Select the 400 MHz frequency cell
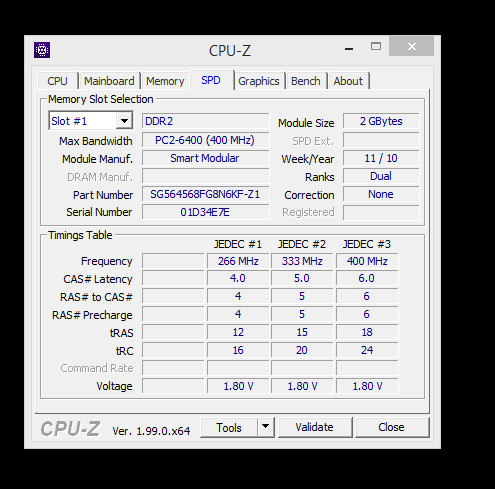 coord(367,261)
